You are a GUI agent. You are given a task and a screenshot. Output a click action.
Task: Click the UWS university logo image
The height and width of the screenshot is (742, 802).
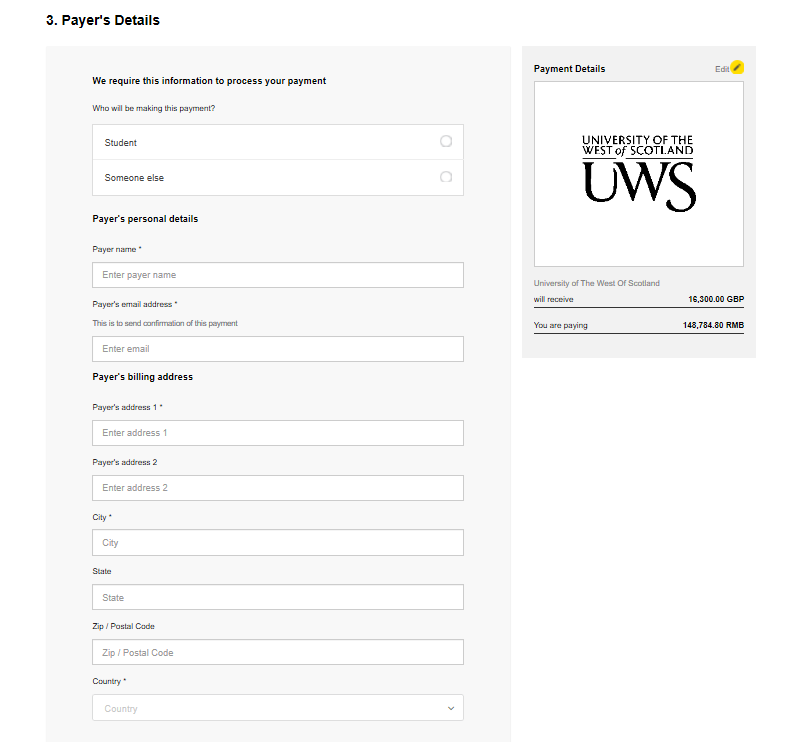[638, 174]
